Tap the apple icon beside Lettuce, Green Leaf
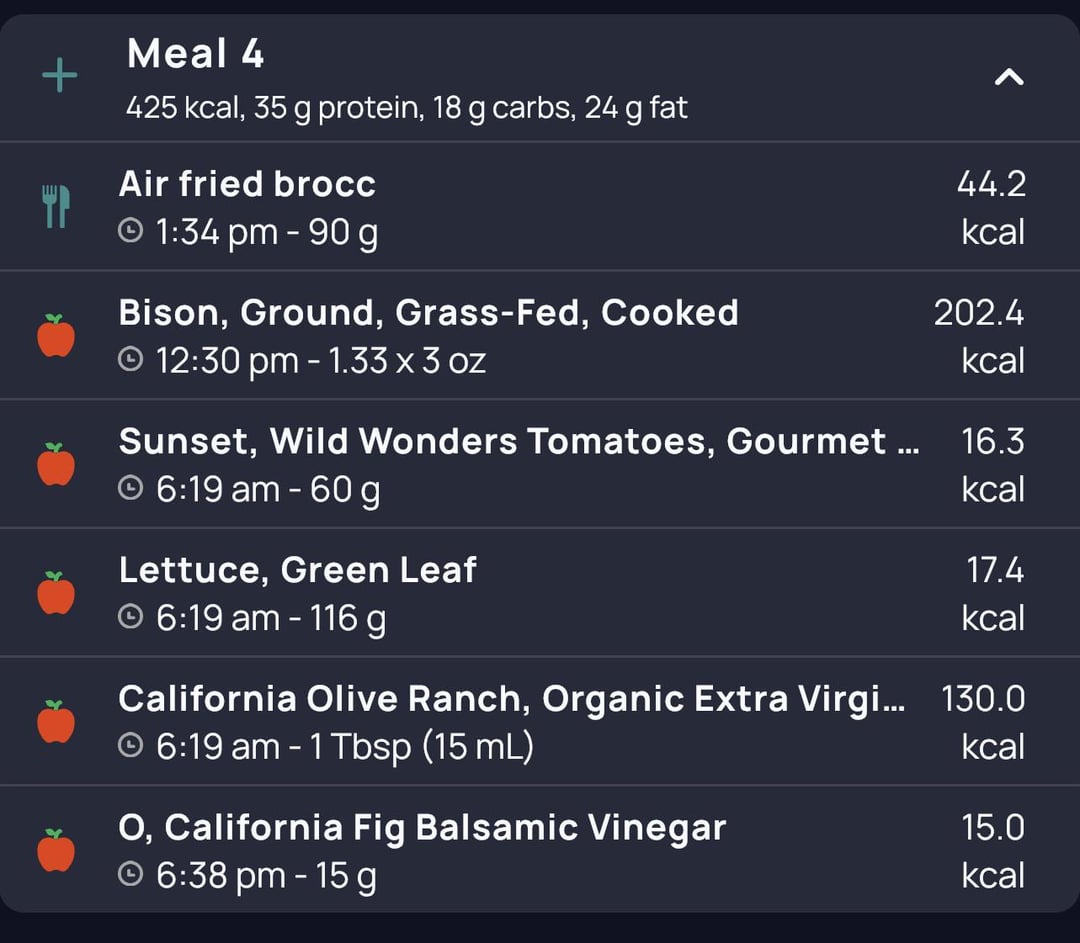 56,592
